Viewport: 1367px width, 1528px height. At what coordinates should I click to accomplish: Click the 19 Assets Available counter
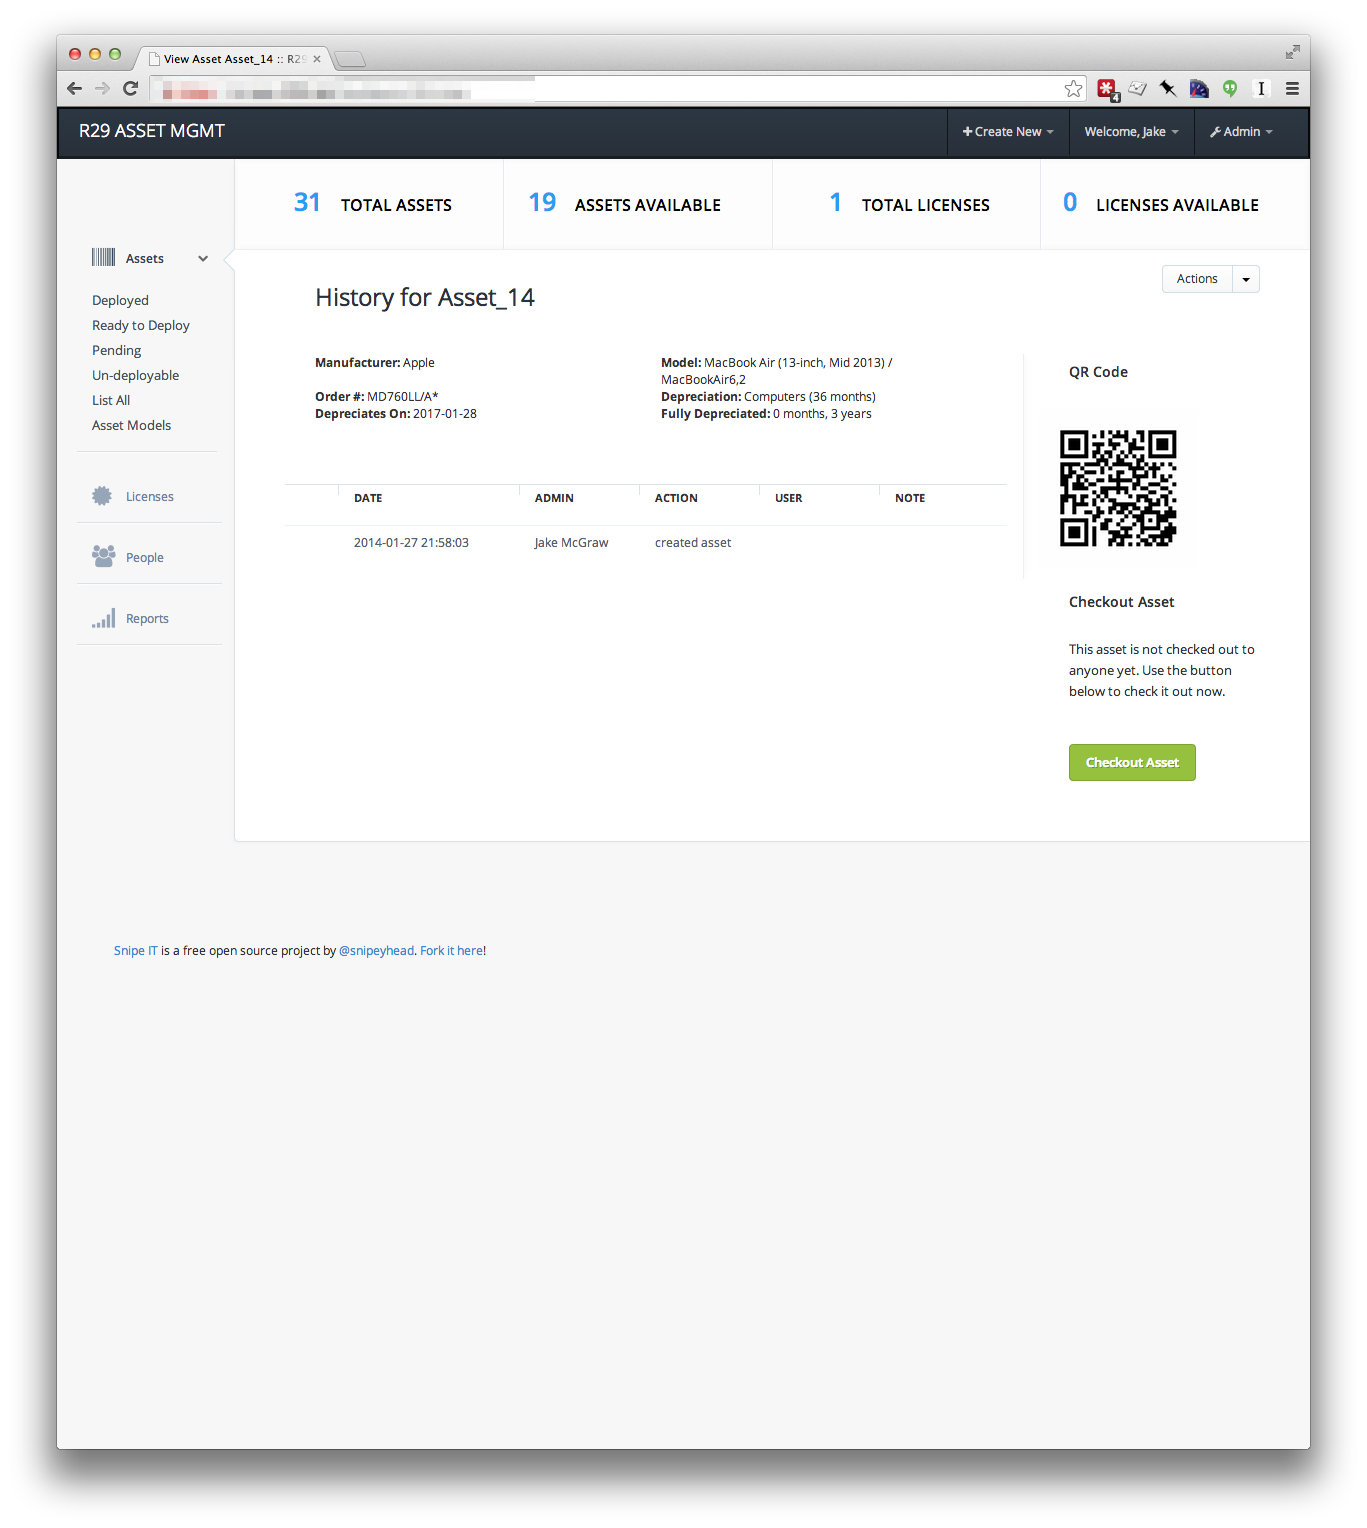click(624, 204)
